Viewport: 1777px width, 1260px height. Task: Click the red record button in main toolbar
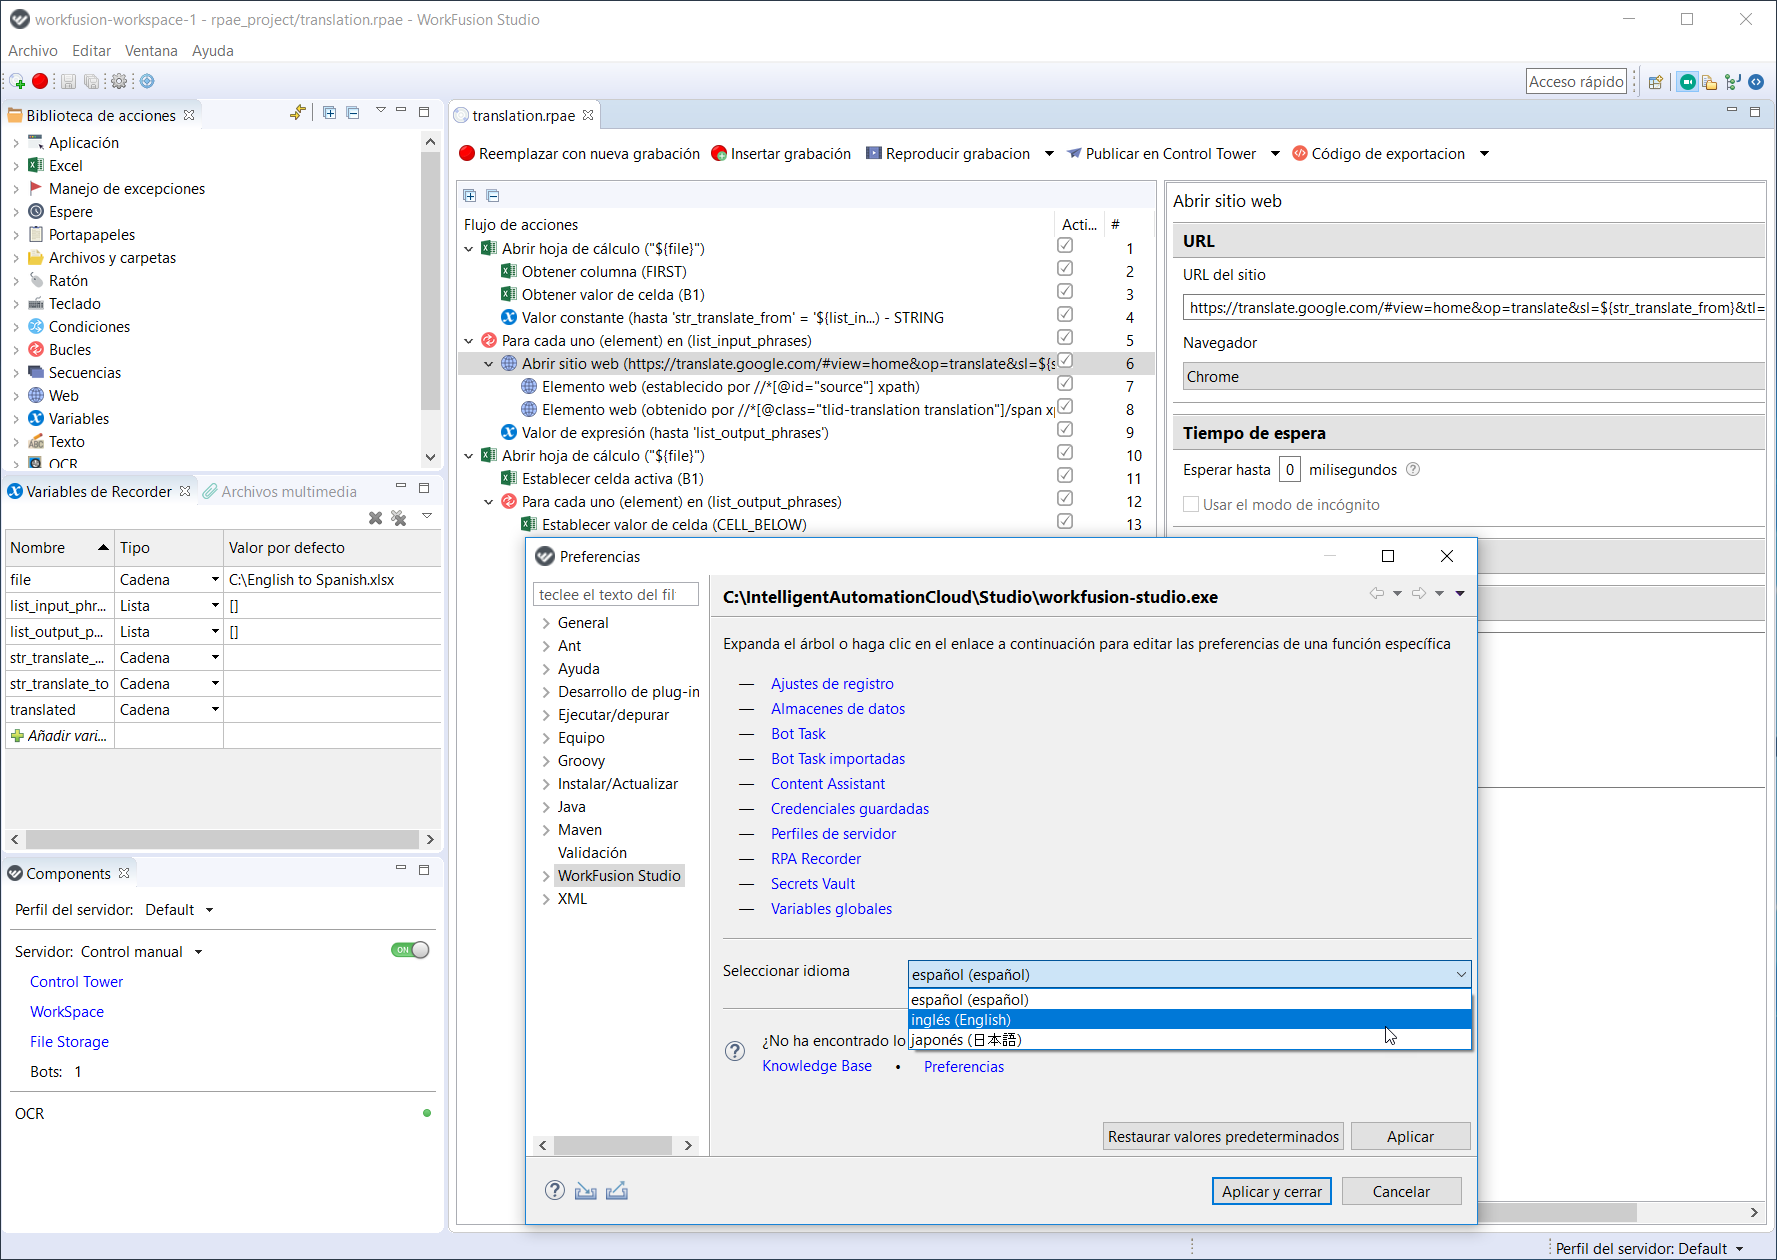pyautogui.click(x=40, y=81)
